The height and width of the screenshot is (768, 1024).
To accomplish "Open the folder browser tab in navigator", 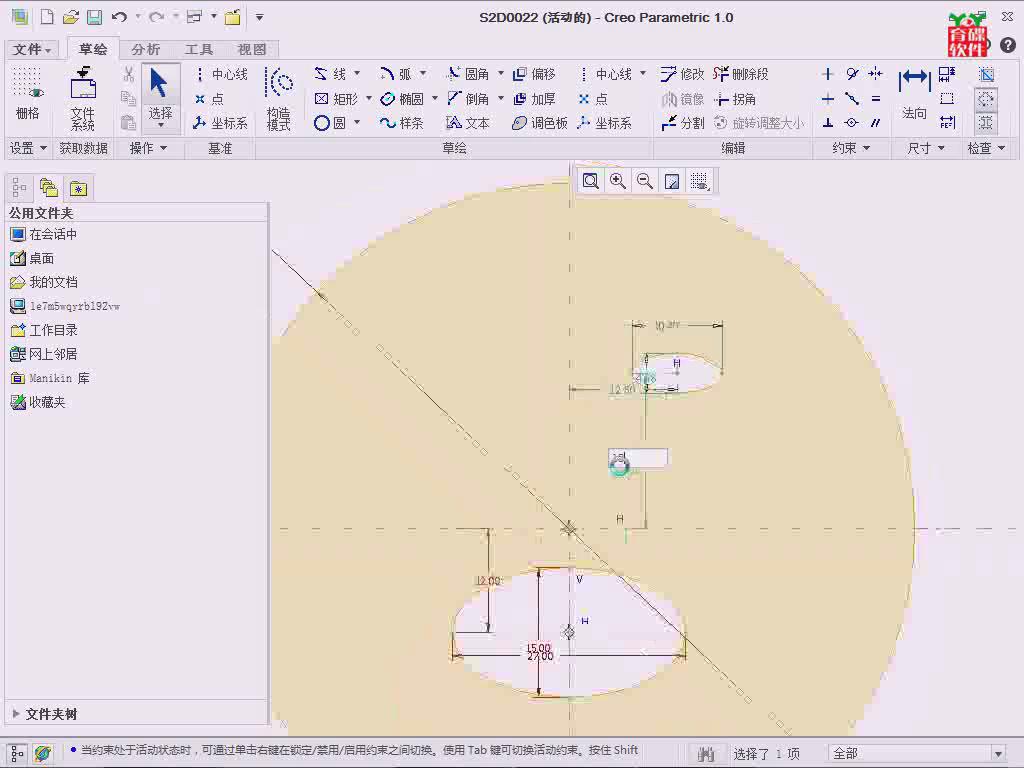I will pyautogui.click(x=48, y=188).
